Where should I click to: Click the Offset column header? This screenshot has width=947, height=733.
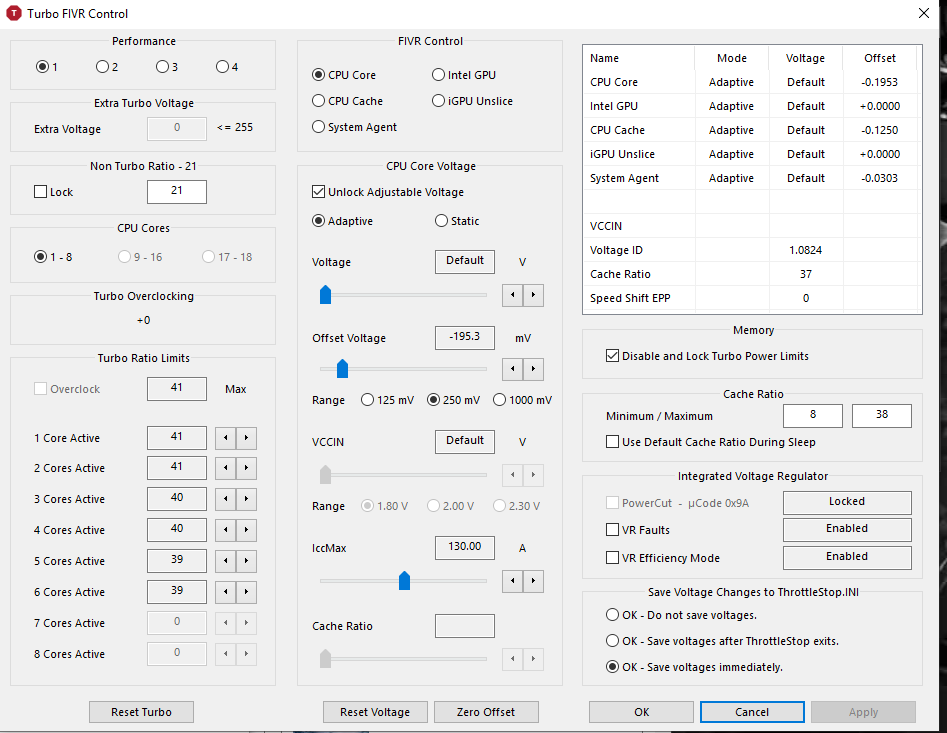tap(880, 58)
